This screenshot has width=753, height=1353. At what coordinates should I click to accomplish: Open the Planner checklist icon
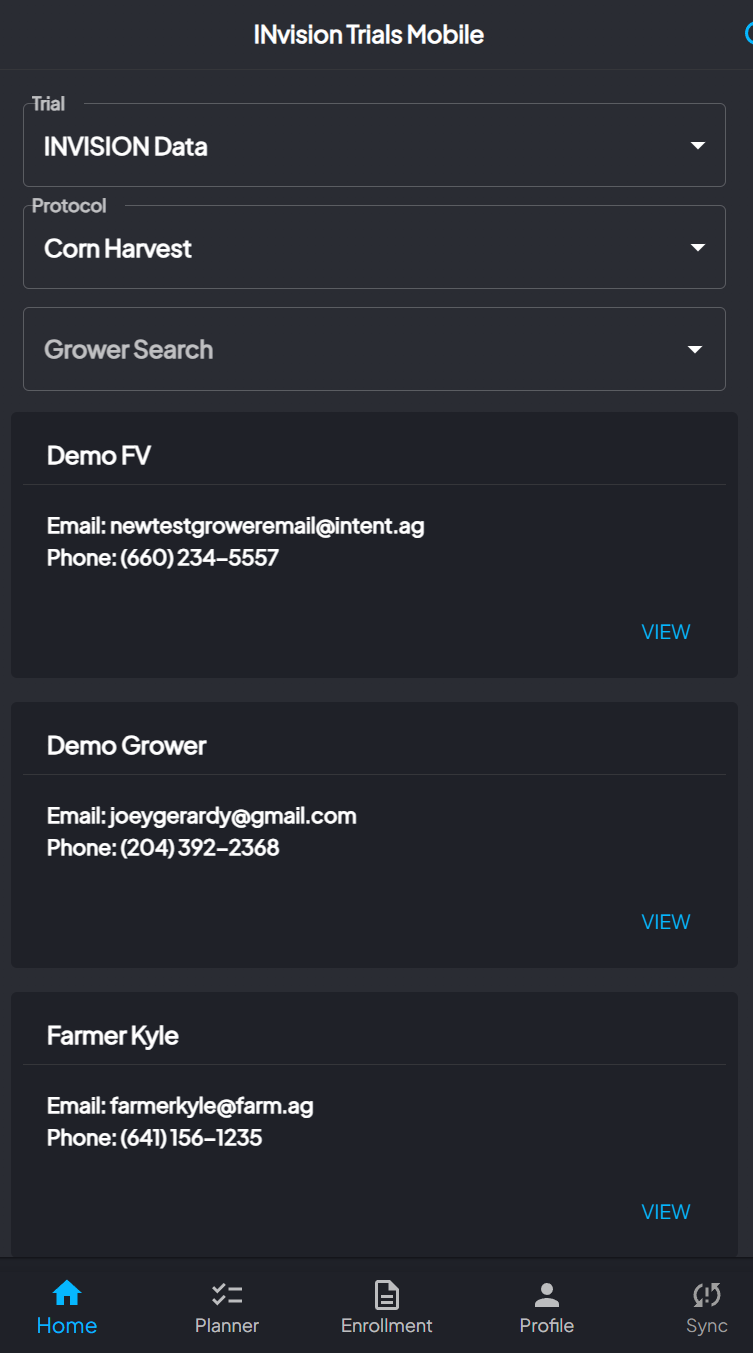[227, 1295]
